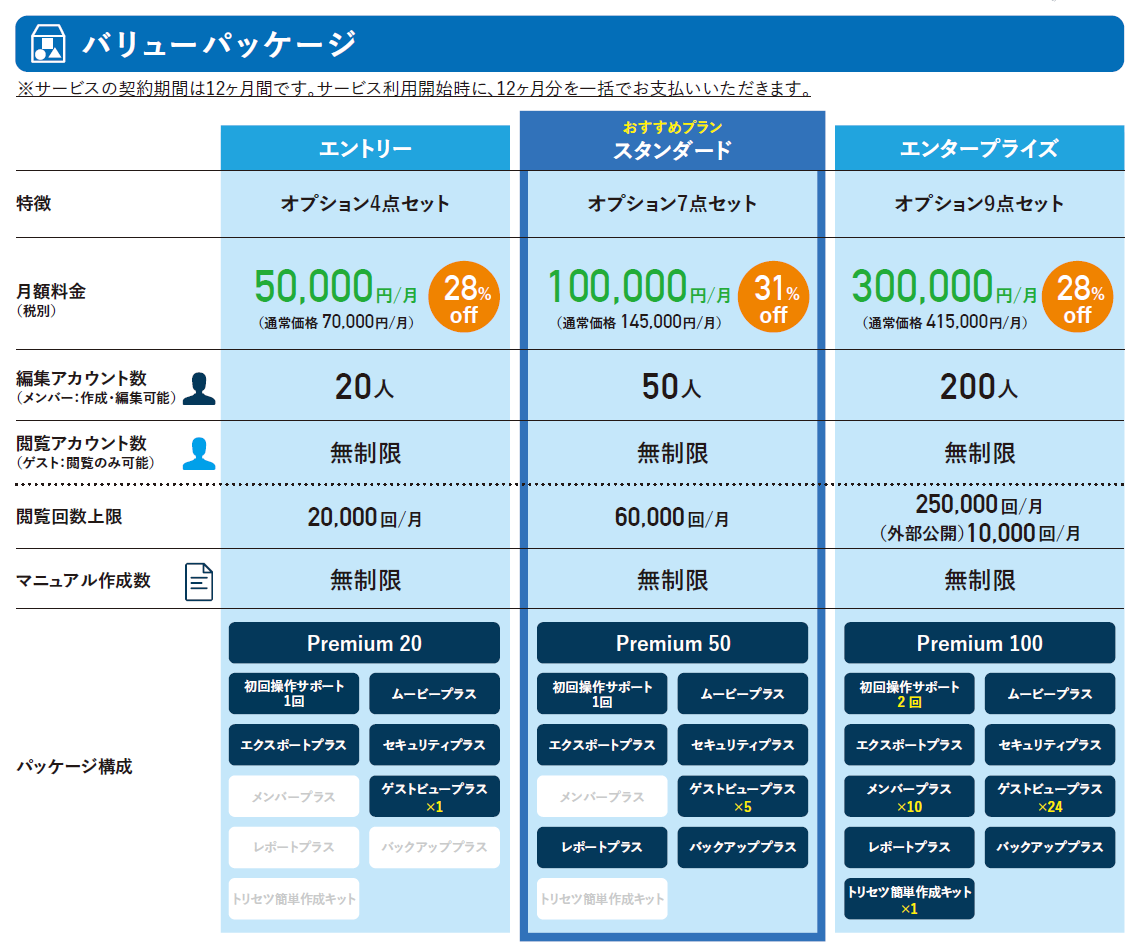
Task: Select the エンタープライズ plan header
Action: click(979, 149)
